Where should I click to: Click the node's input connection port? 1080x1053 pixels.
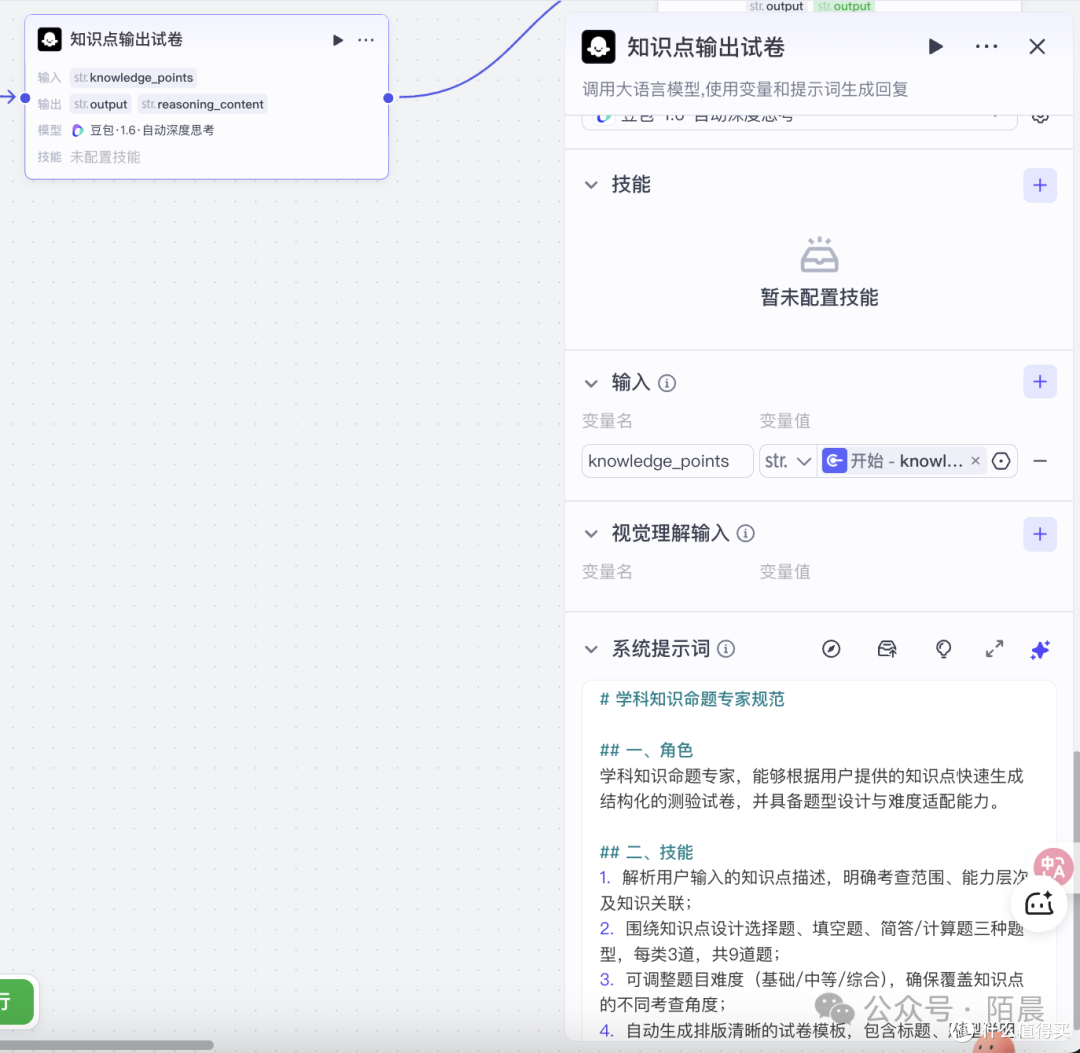(x=25, y=98)
